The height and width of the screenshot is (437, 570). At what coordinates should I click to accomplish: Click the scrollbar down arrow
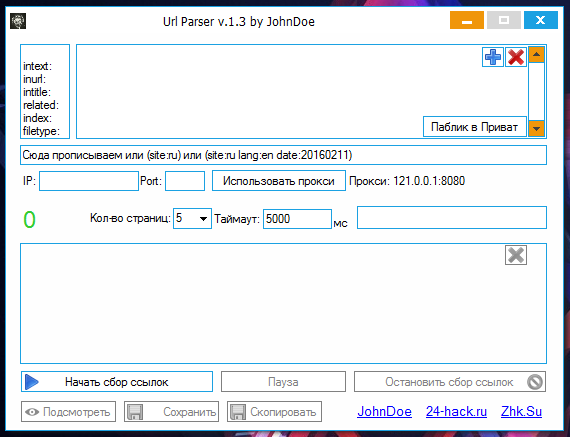[536, 129]
